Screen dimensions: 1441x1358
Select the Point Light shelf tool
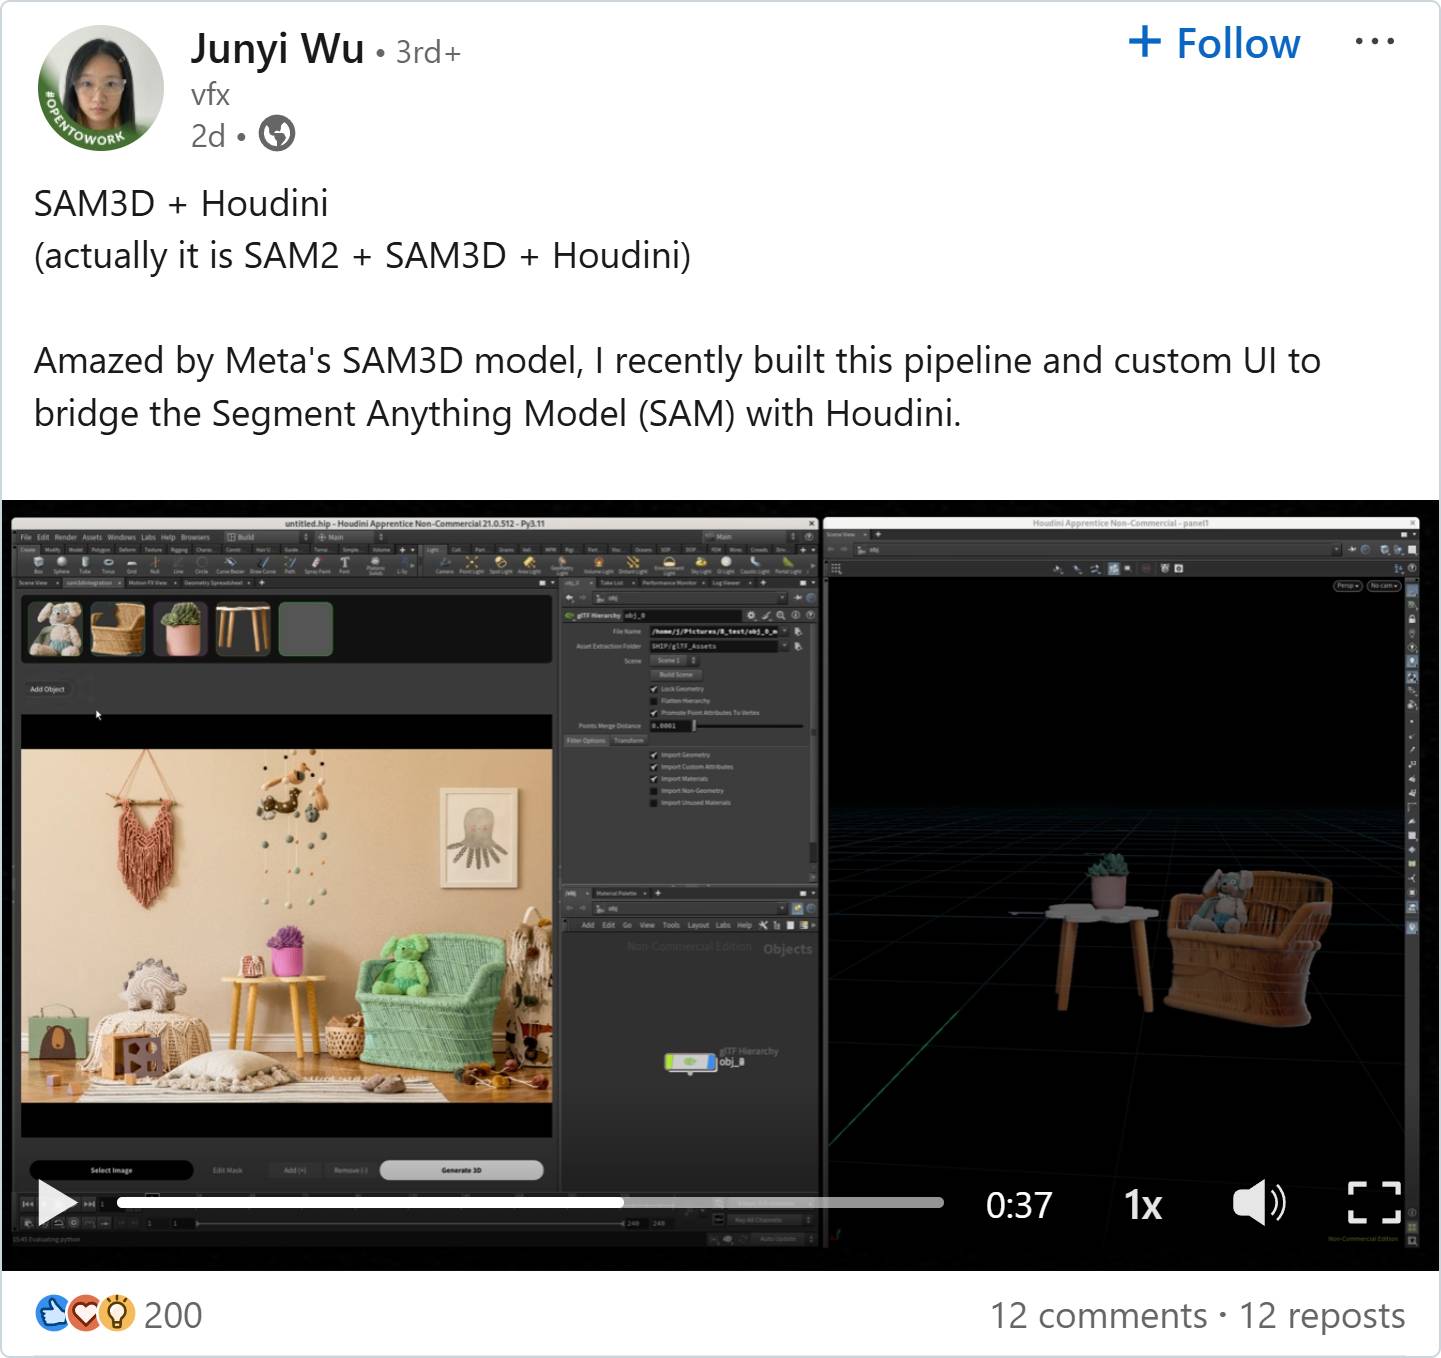472,565
